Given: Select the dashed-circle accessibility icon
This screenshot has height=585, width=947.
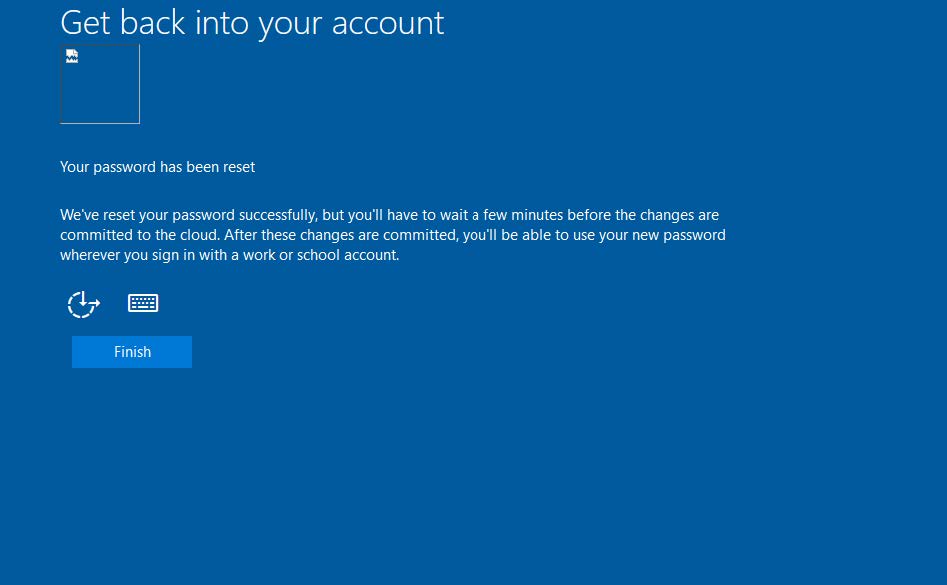Looking at the screenshot, I should pyautogui.click(x=83, y=303).
